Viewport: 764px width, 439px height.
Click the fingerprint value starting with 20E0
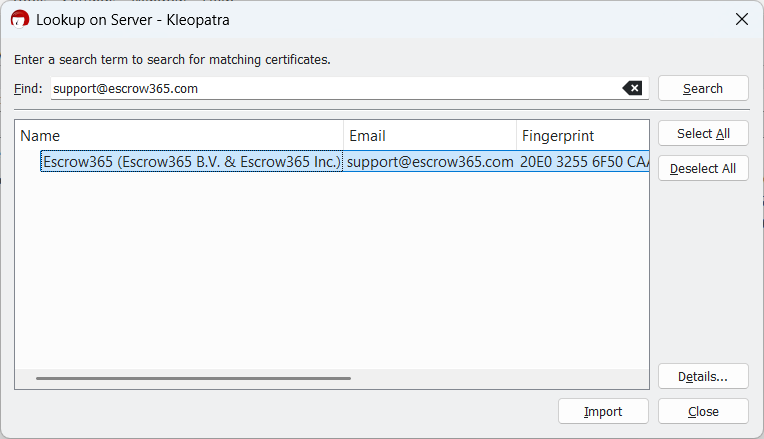[x=584, y=161]
